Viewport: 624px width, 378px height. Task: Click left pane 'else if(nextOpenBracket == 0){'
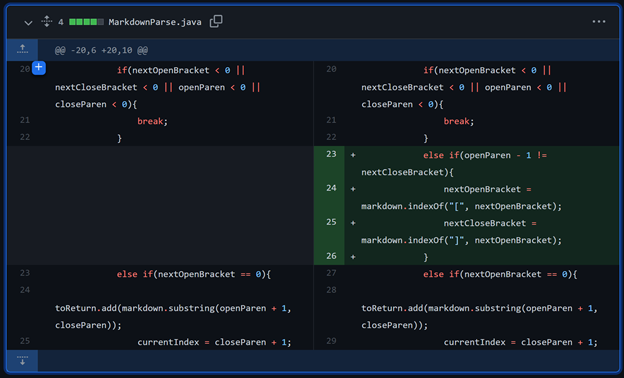tap(194, 274)
